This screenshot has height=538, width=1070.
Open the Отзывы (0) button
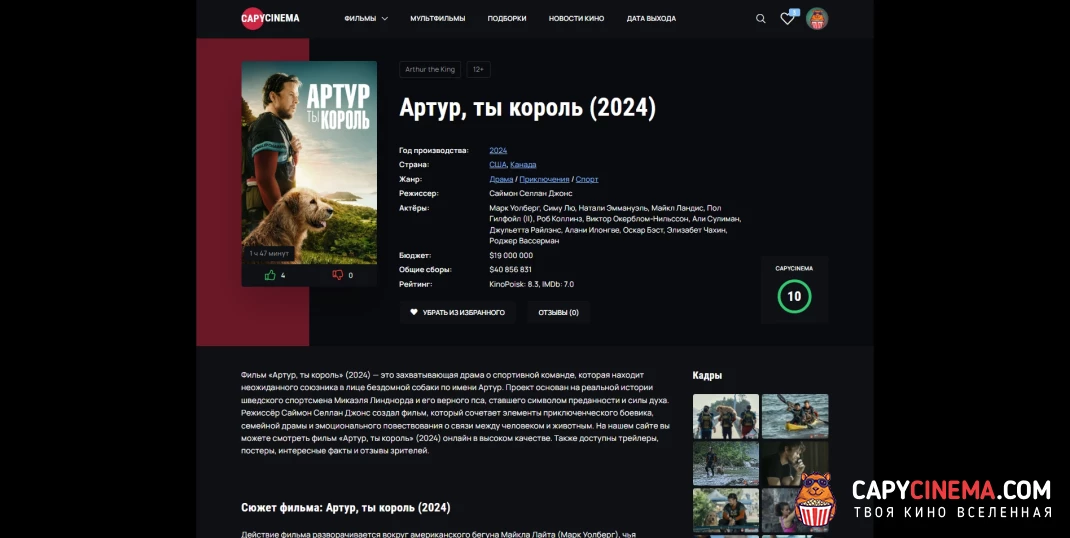click(x=558, y=312)
